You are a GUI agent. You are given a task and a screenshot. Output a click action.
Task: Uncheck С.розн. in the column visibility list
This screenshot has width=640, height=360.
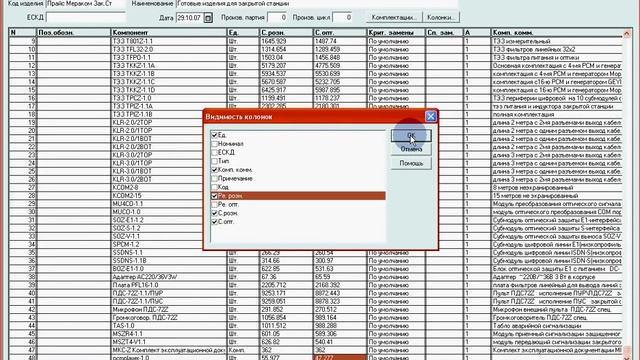[214, 213]
